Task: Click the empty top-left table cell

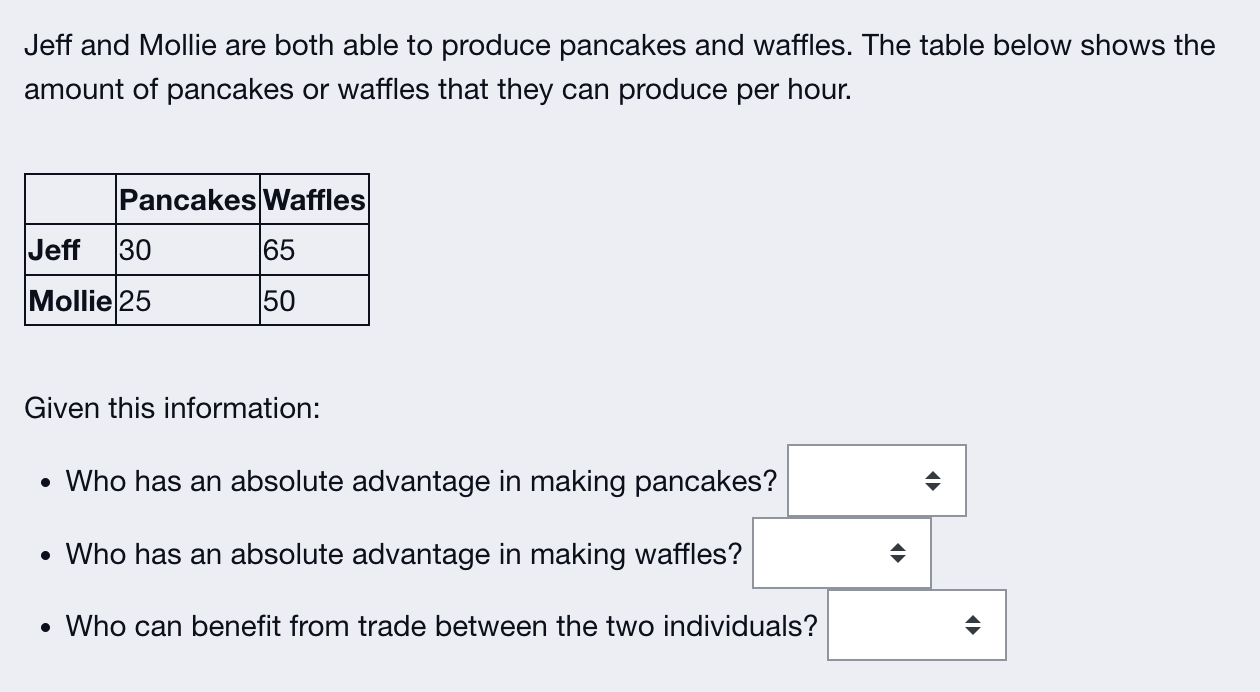Action: [68, 199]
